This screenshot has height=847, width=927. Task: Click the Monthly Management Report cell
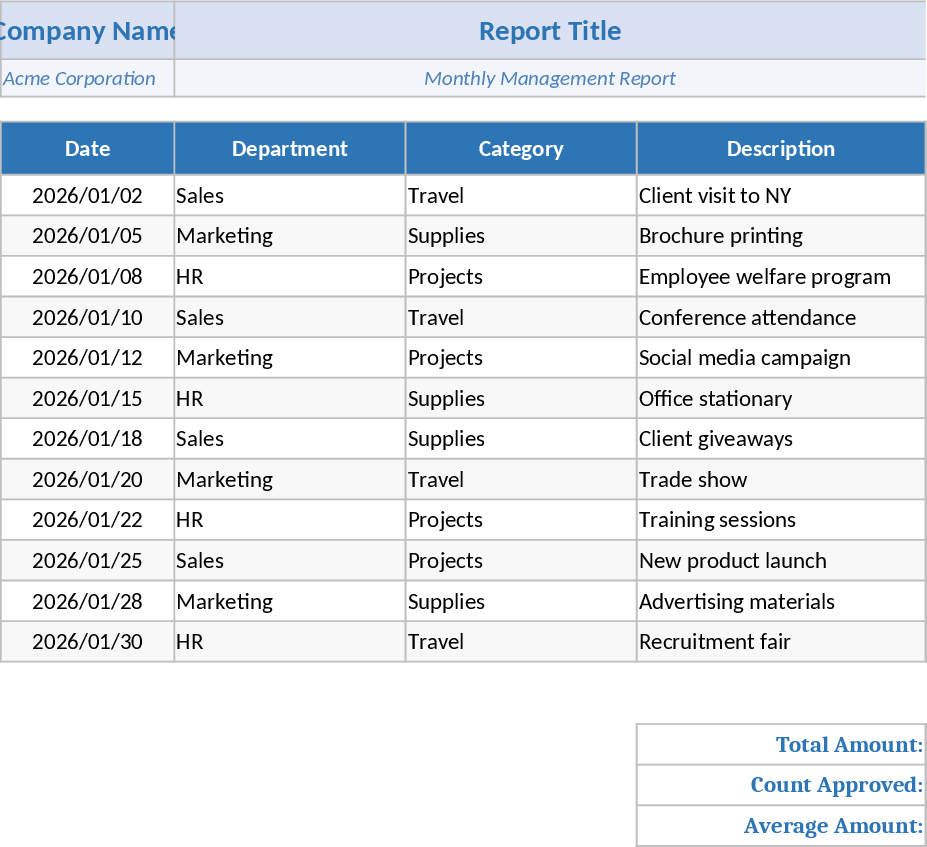click(550, 78)
